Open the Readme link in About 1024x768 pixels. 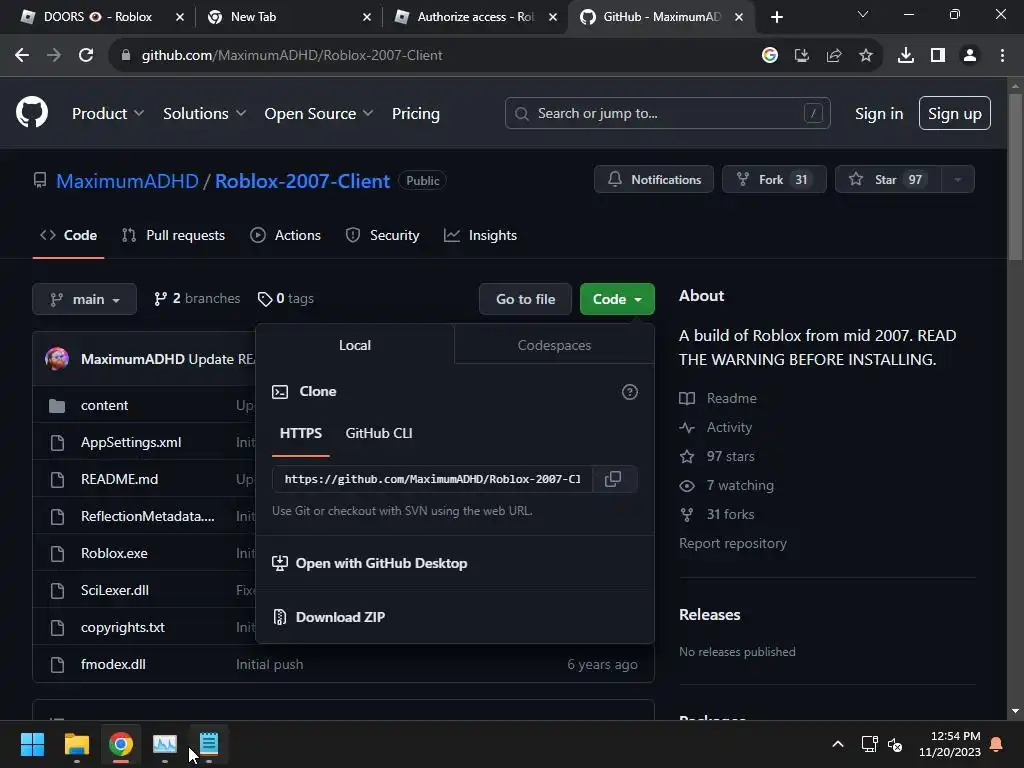point(731,398)
